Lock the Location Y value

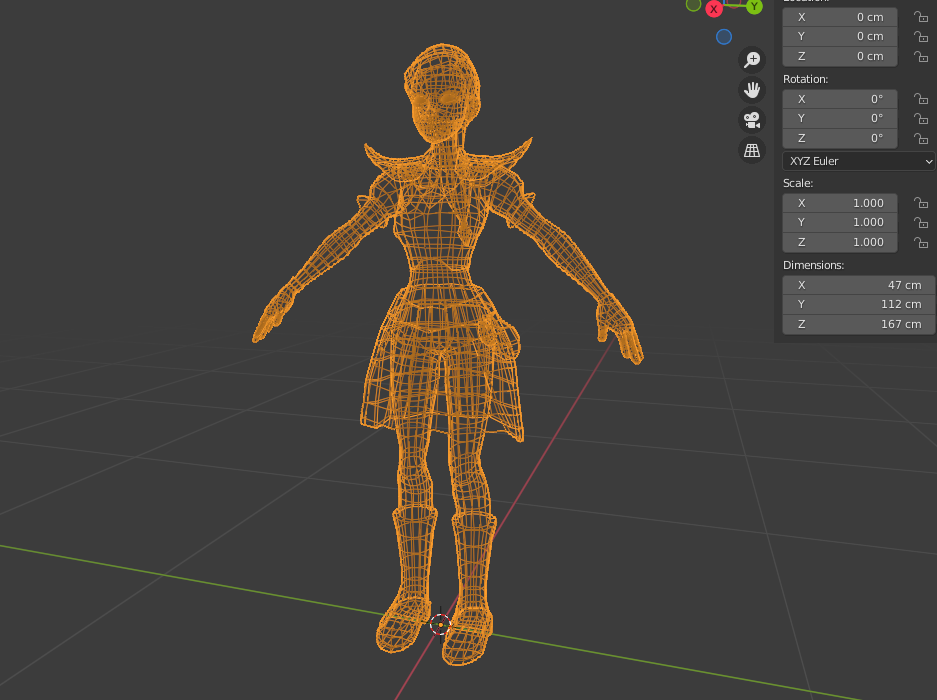tap(921, 36)
